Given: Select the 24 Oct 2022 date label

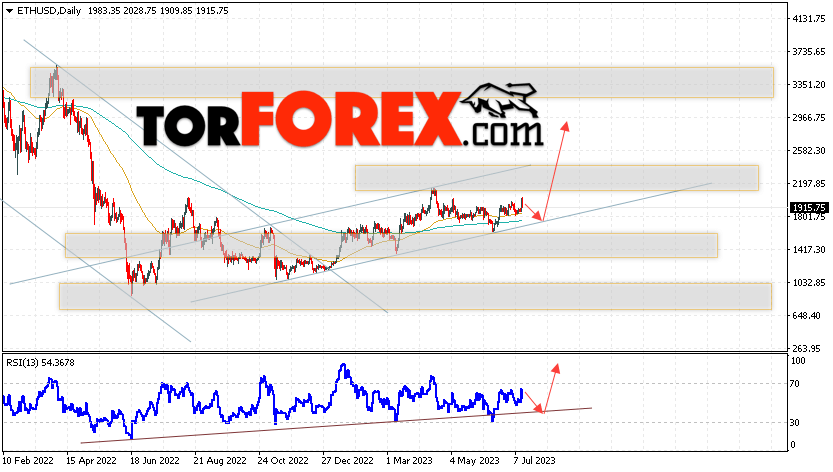Looking at the screenshot, I should tap(283, 460).
